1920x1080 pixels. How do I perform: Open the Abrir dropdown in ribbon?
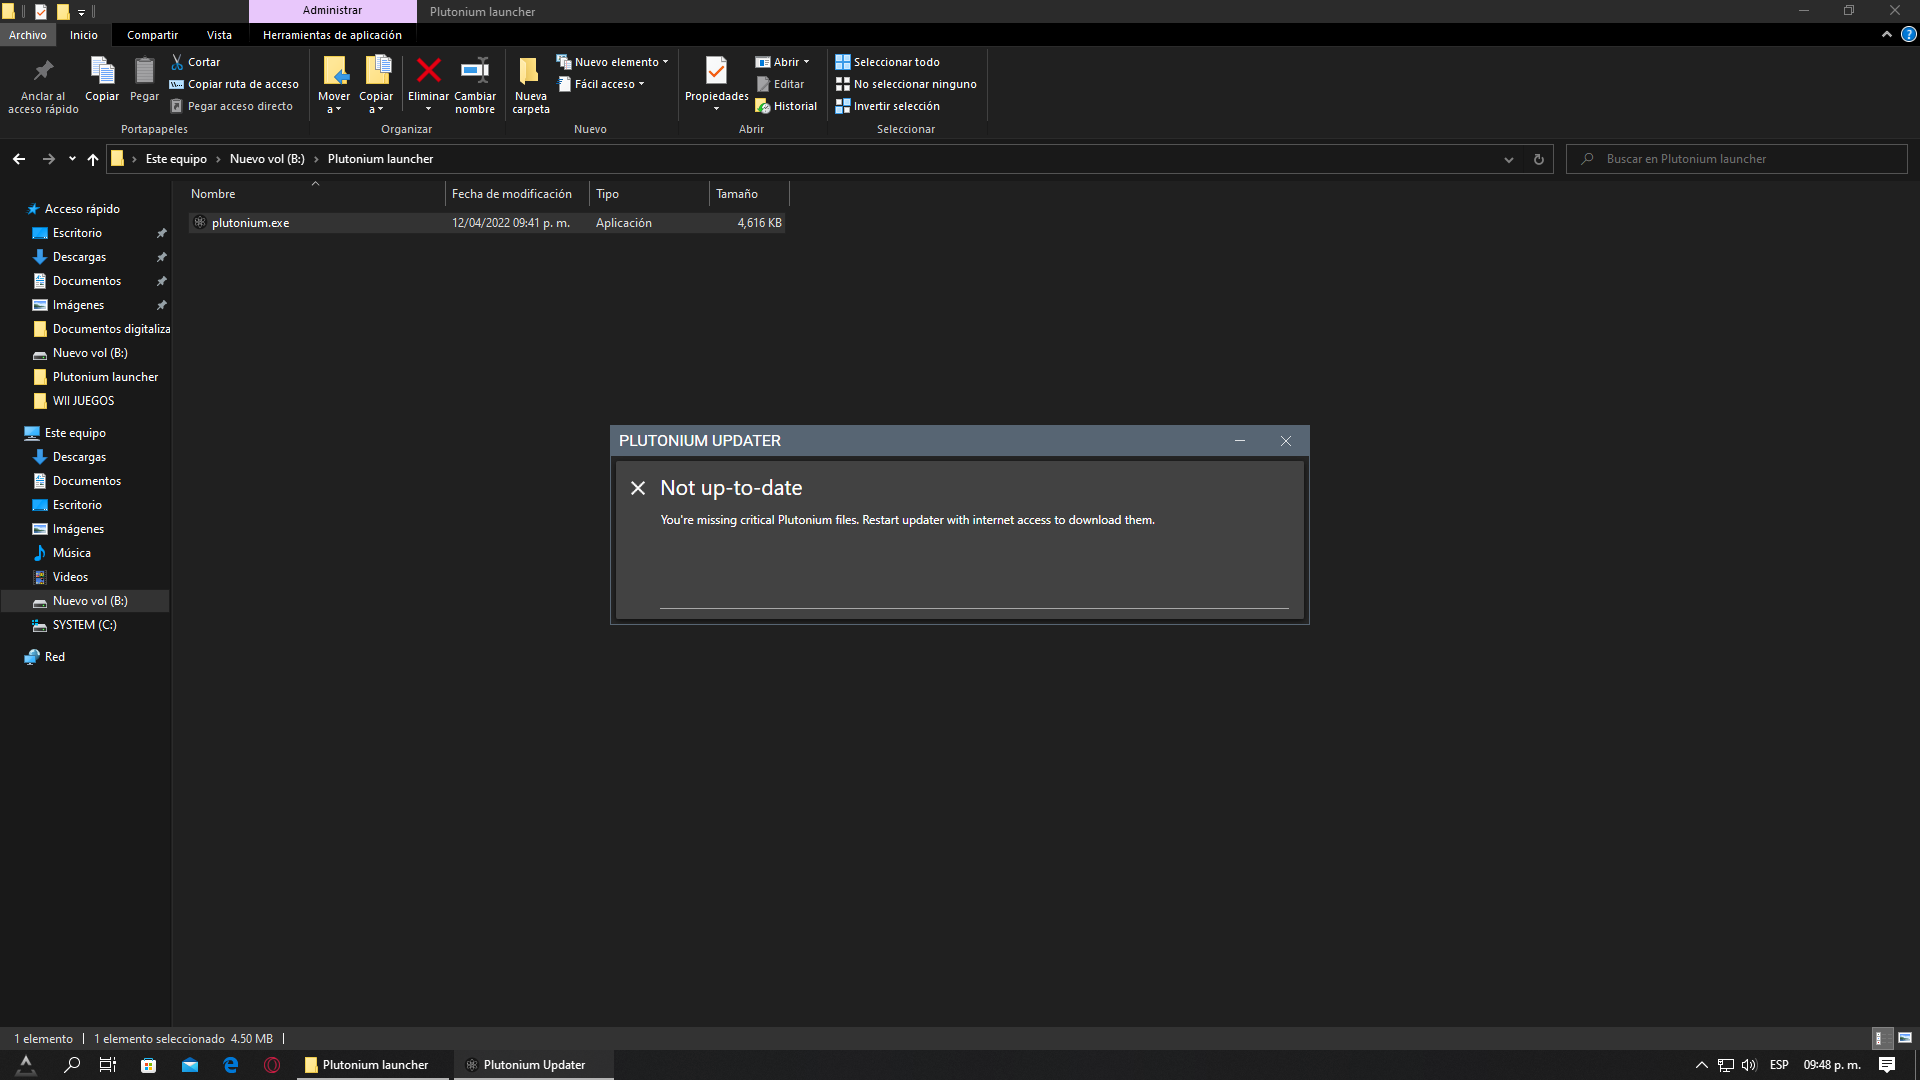pos(782,62)
